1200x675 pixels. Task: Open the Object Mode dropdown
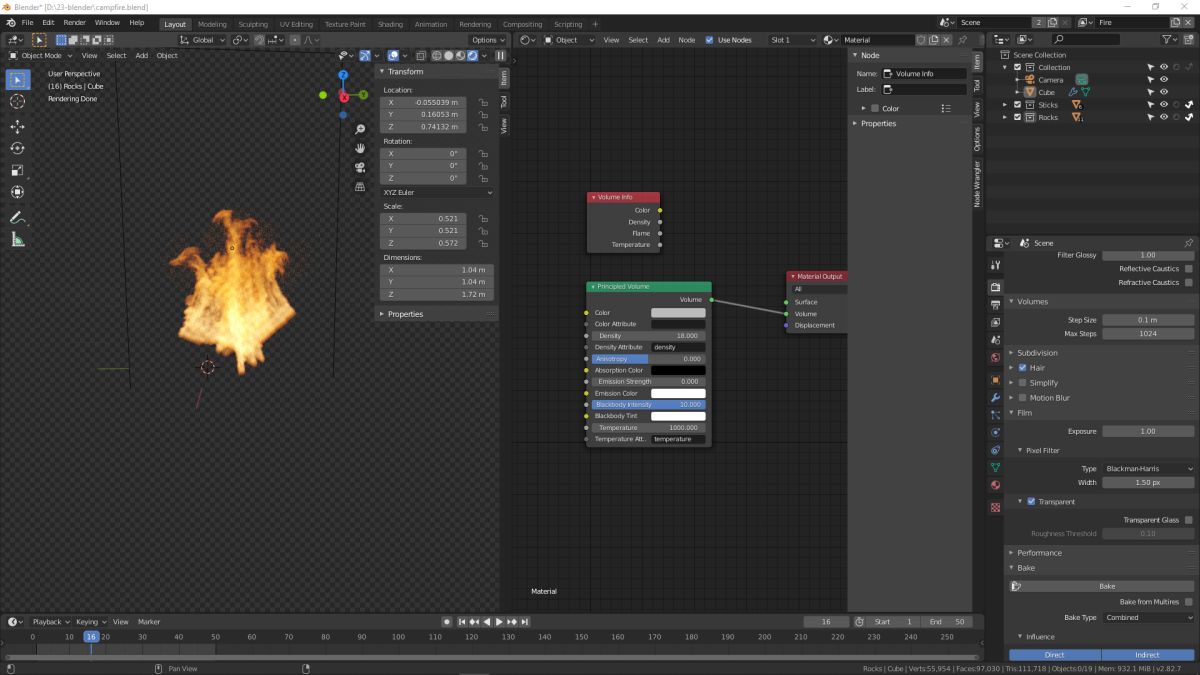42,55
